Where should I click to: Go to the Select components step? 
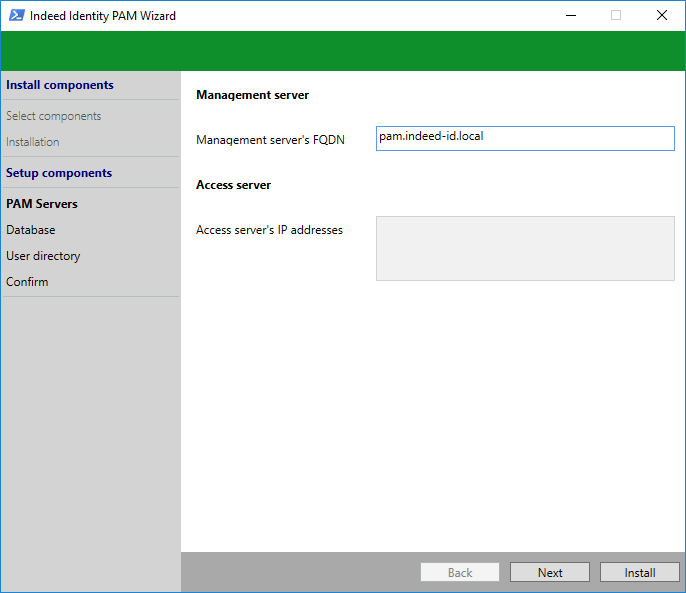click(x=54, y=116)
